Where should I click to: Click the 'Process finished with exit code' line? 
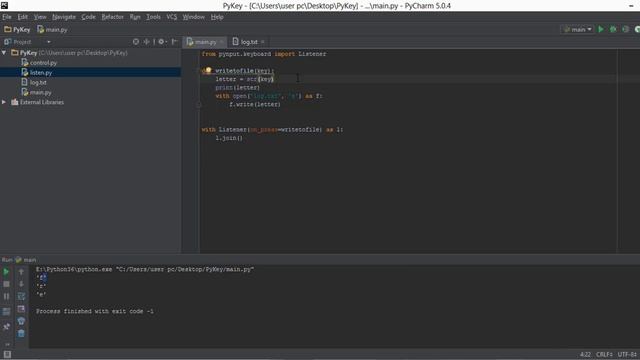pos(95,311)
